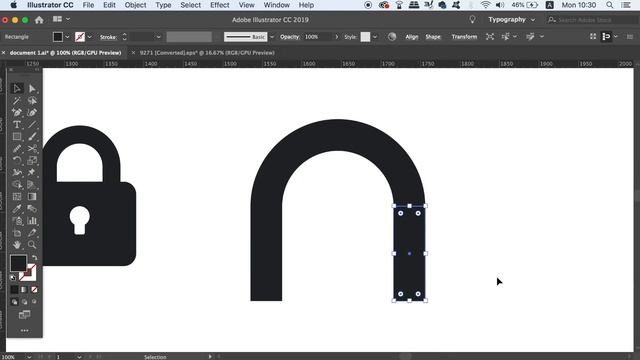This screenshot has height=360, width=640.
Task: Open the Recolor Artwork wheel icon
Action: click(x=392, y=37)
